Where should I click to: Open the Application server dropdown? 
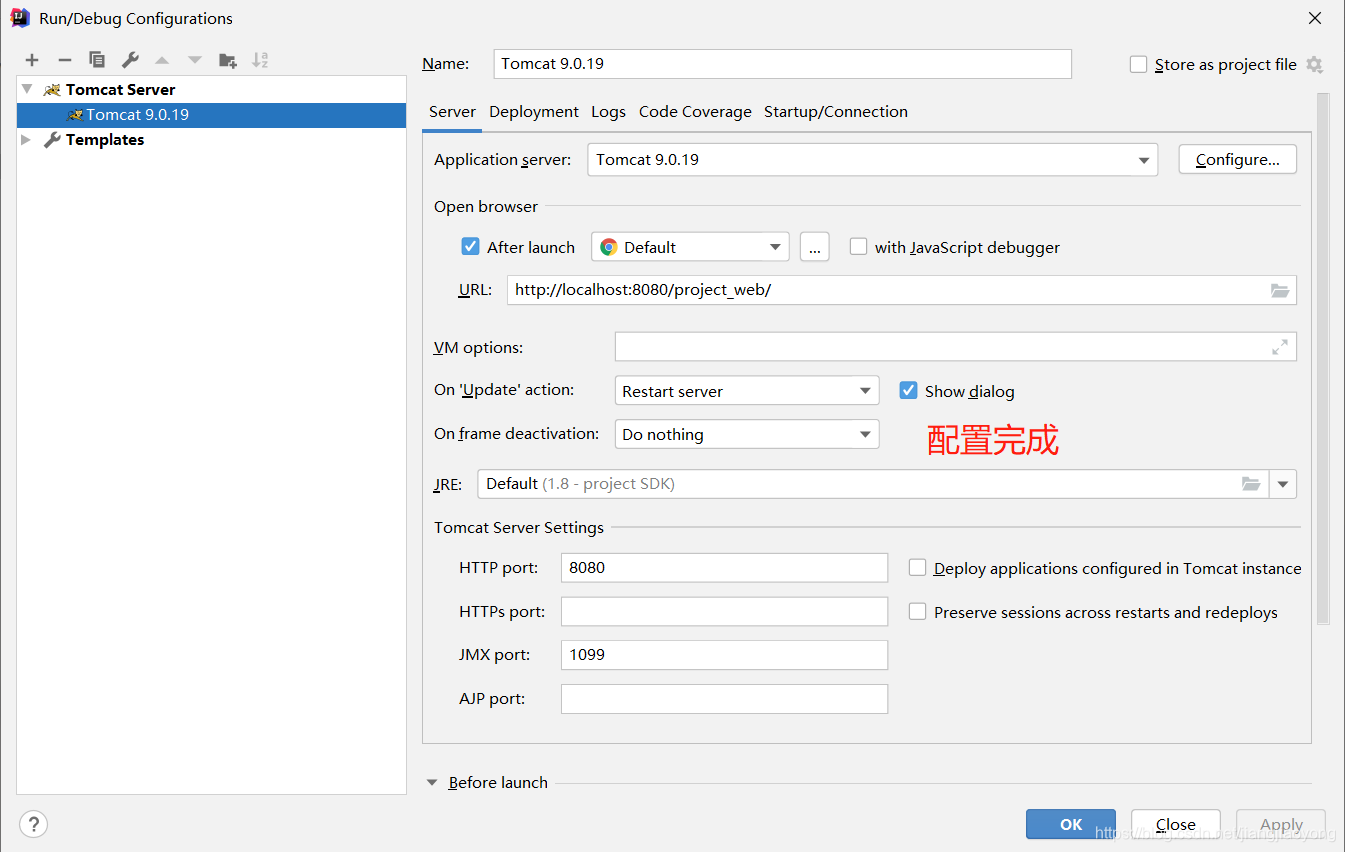pos(872,160)
